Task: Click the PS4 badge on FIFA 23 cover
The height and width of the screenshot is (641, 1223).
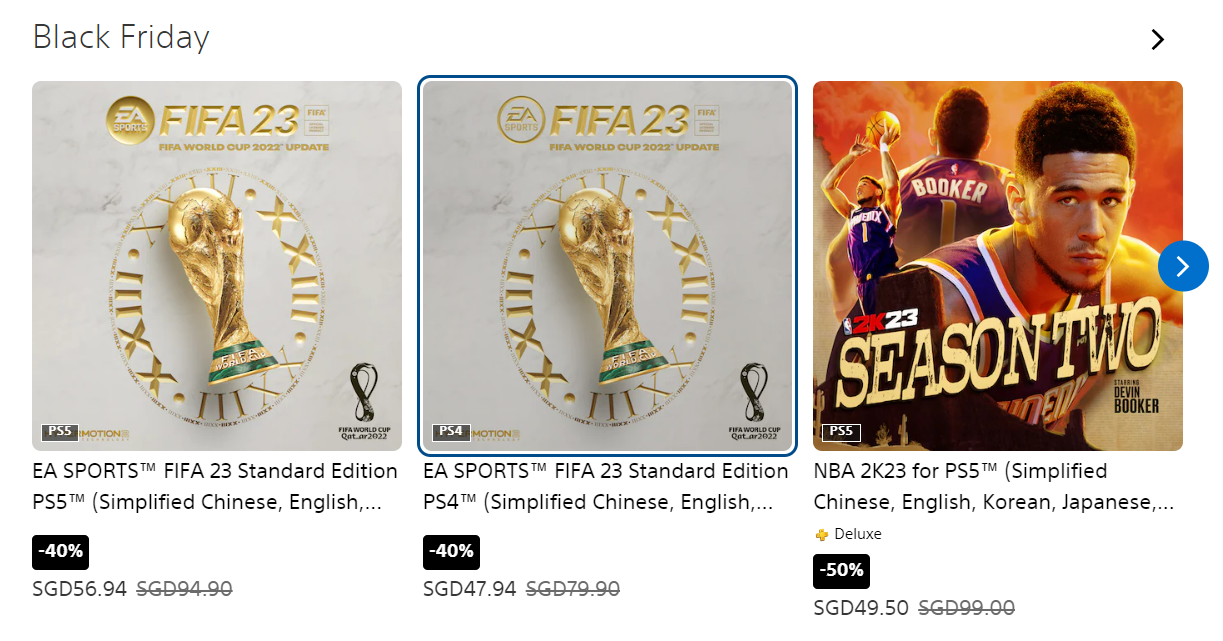Action: [x=451, y=432]
